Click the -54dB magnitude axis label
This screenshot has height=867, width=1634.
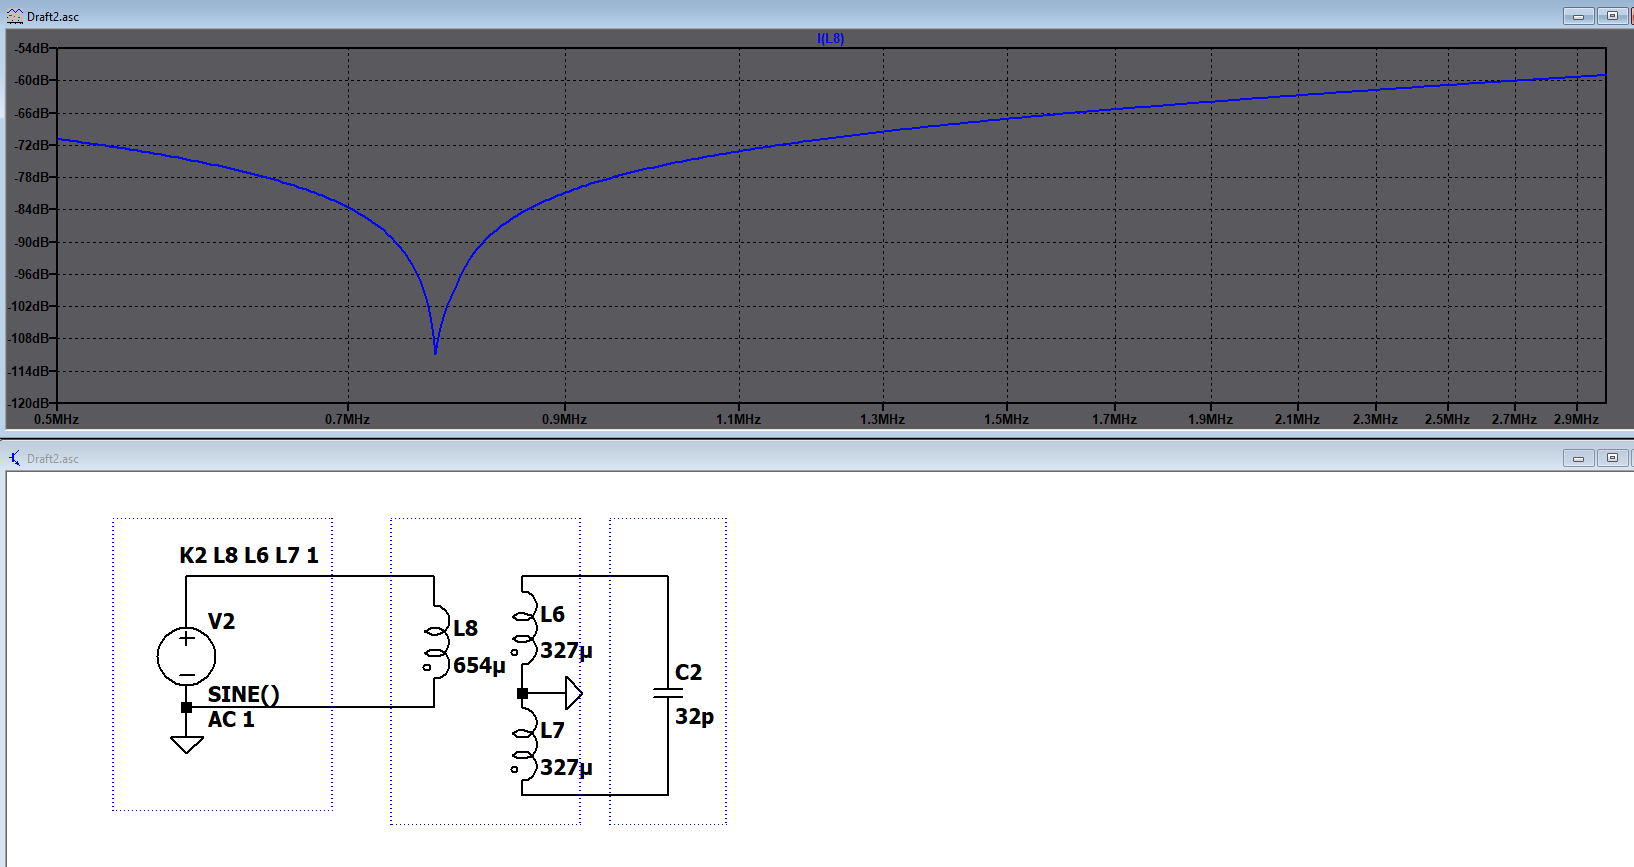tap(31, 48)
